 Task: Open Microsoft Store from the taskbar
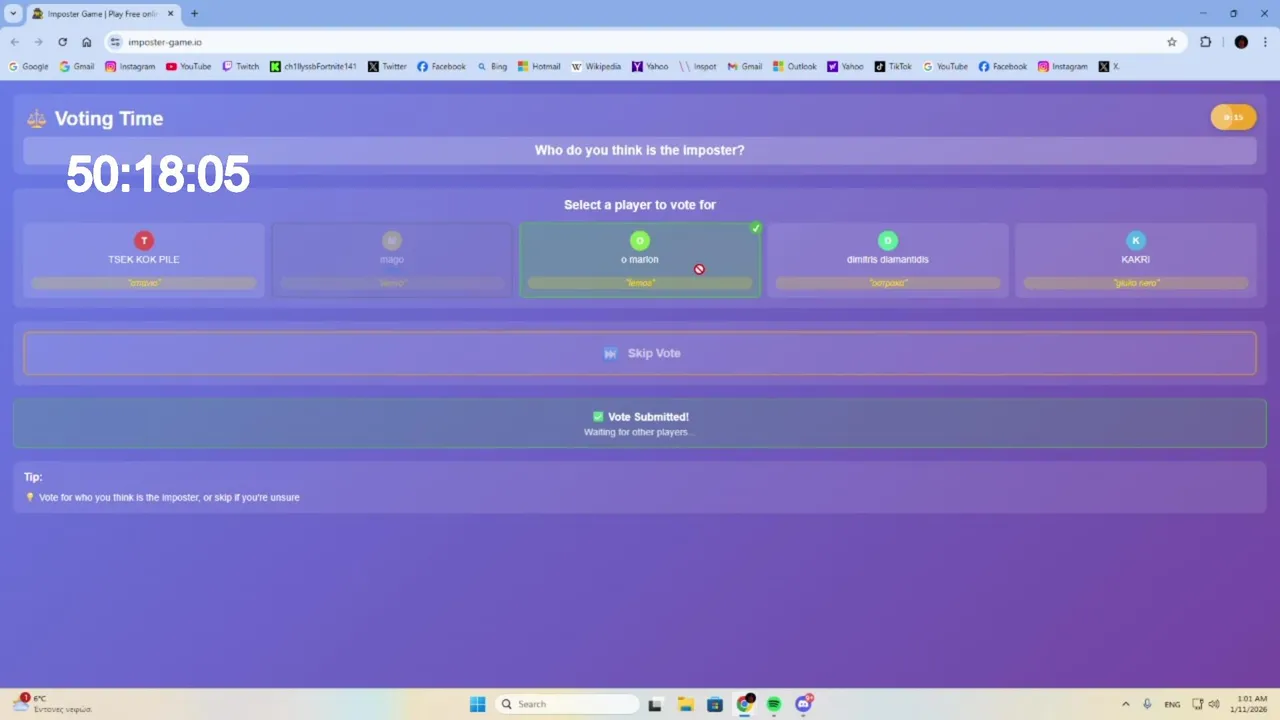pyautogui.click(x=714, y=704)
